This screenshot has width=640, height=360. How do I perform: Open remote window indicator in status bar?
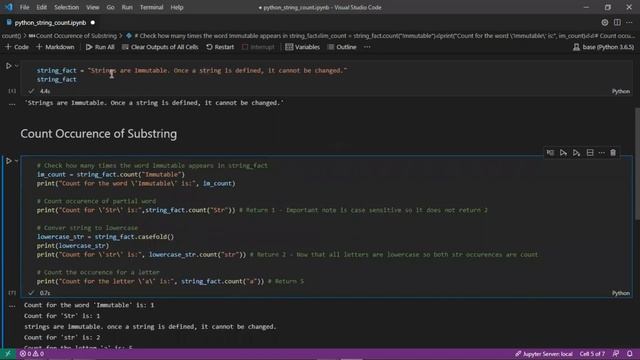tap(7, 354)
